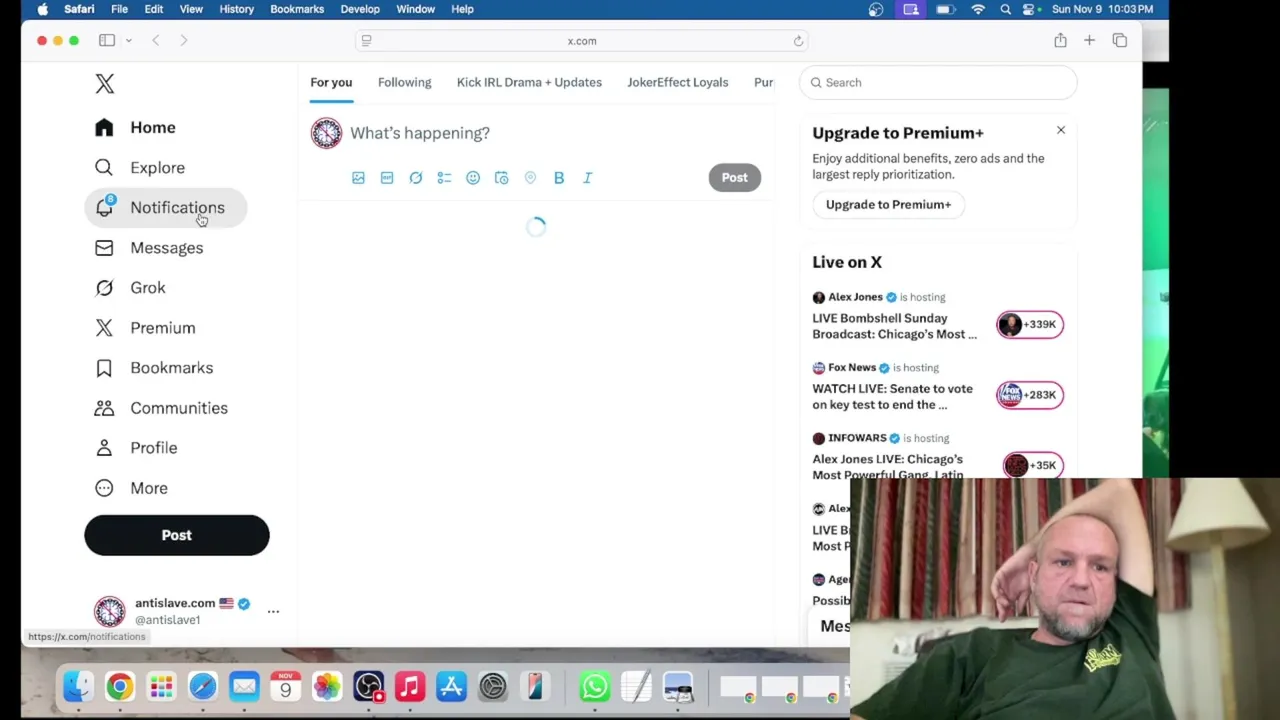1280x720 pixels.
Task: Launch Google Chrome from the Dock
Action: tap(119, 687)
